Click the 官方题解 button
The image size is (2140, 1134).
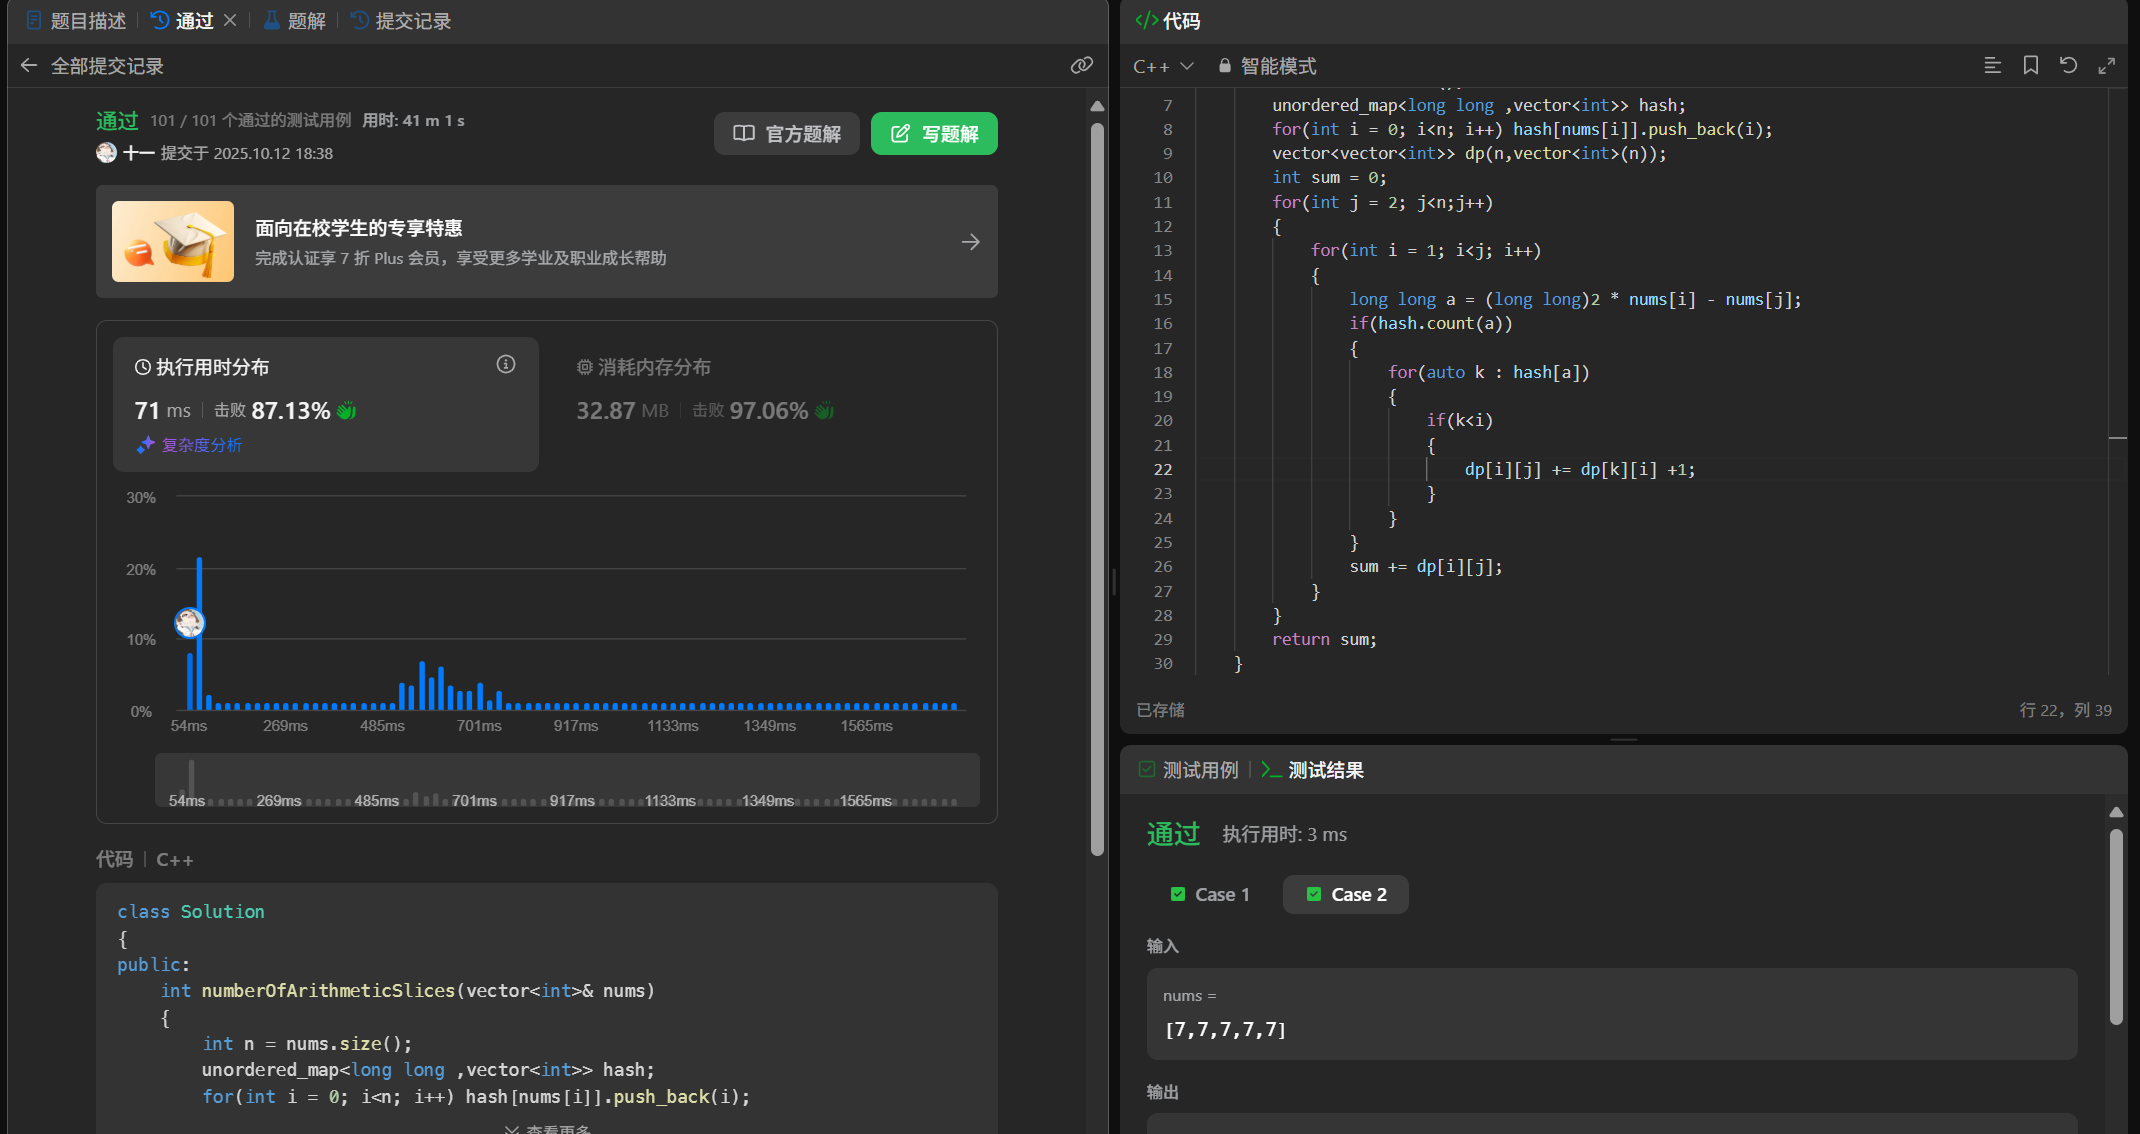point(787,134)
